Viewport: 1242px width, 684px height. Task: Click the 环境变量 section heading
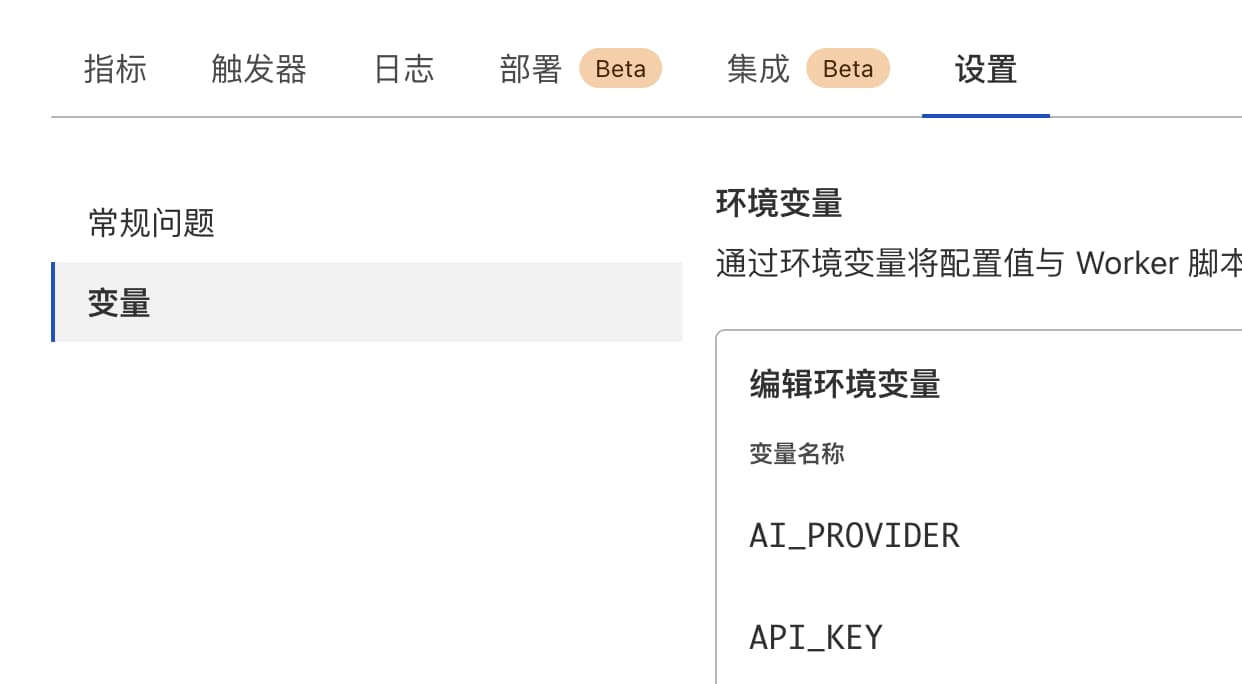pos(779,204)
